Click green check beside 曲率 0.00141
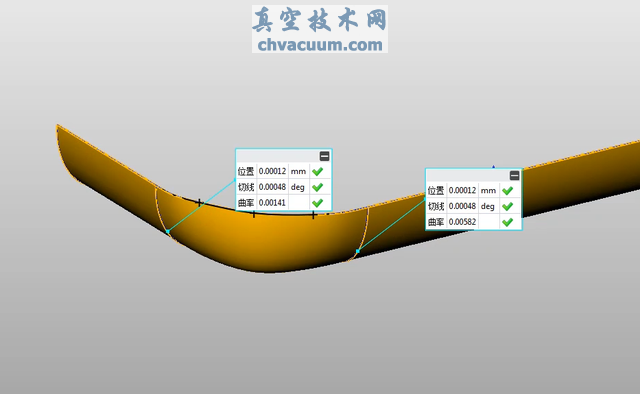 (318, 203)
